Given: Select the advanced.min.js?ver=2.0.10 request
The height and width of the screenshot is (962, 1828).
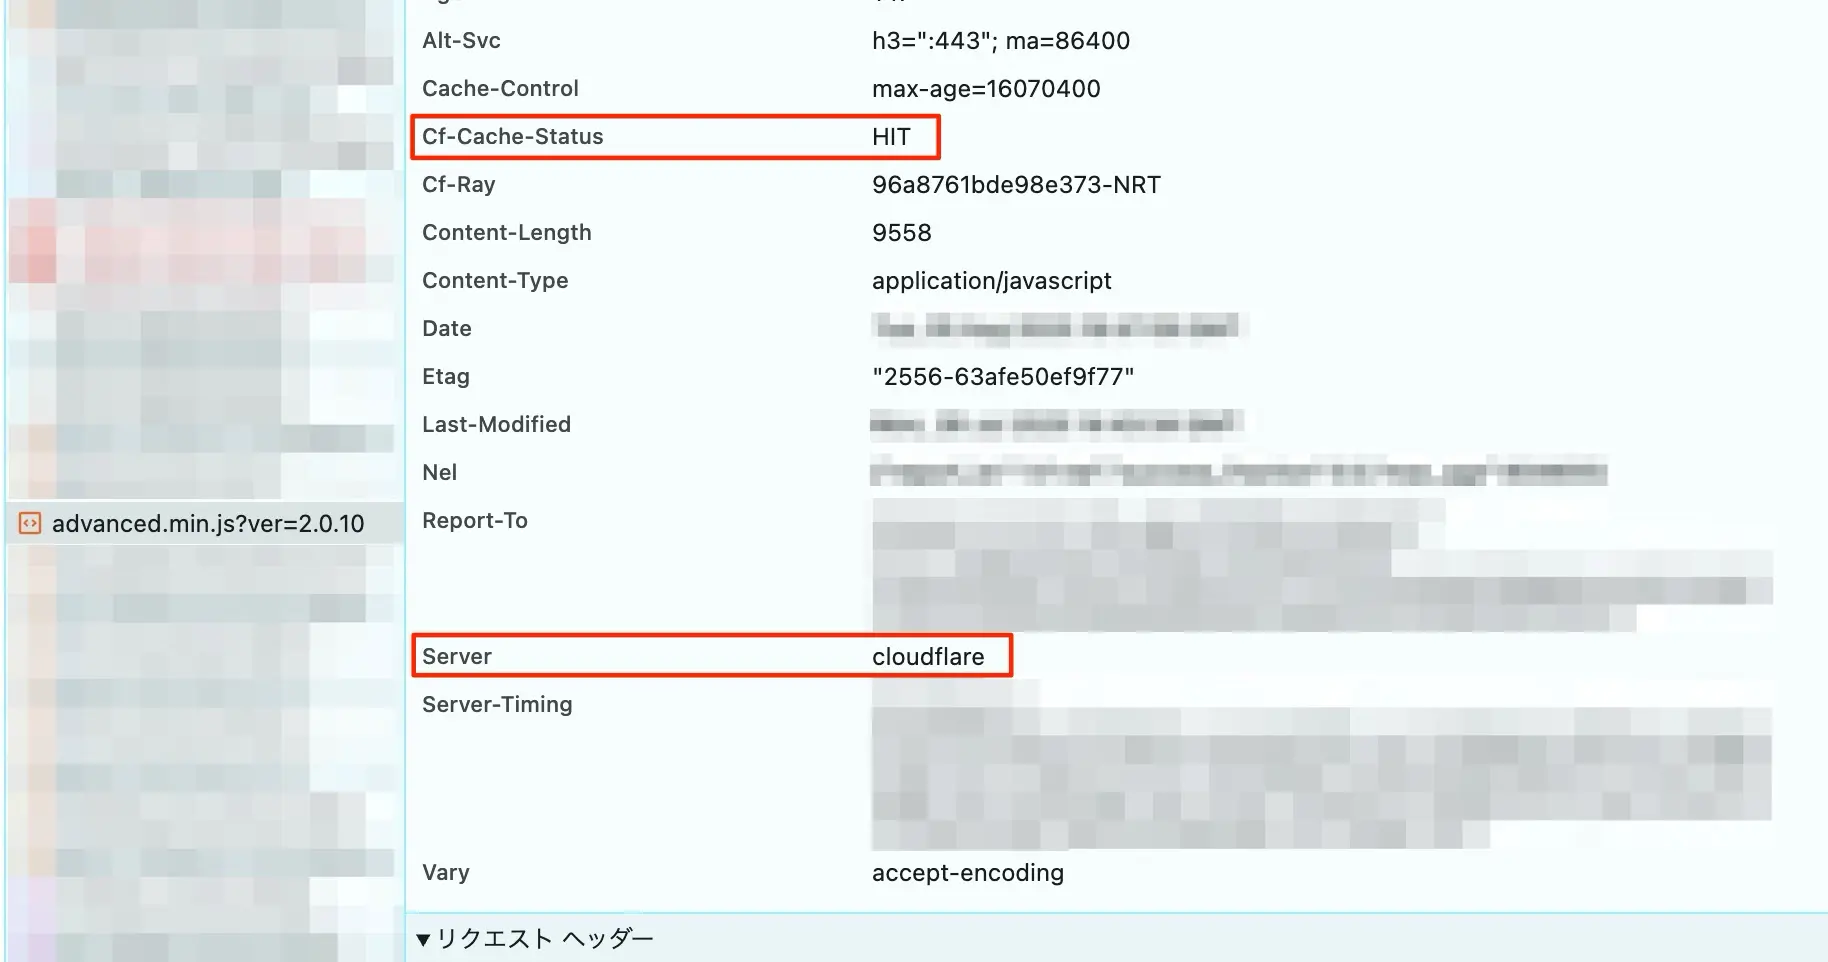Looking at the screenshot, I should tap(208, 523).
